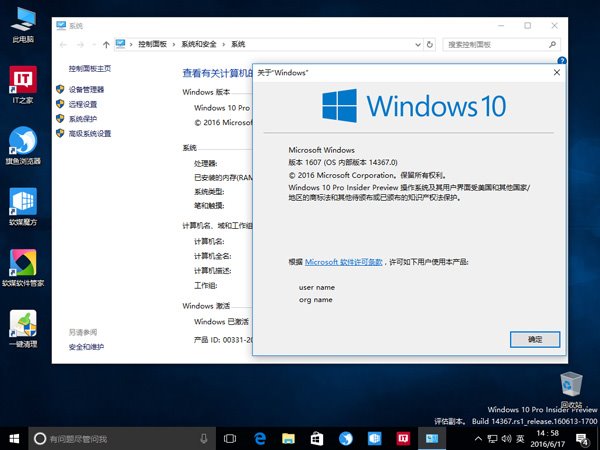
Task: Open the 回收站 recycle bin icon
Action: coord(571,390)
